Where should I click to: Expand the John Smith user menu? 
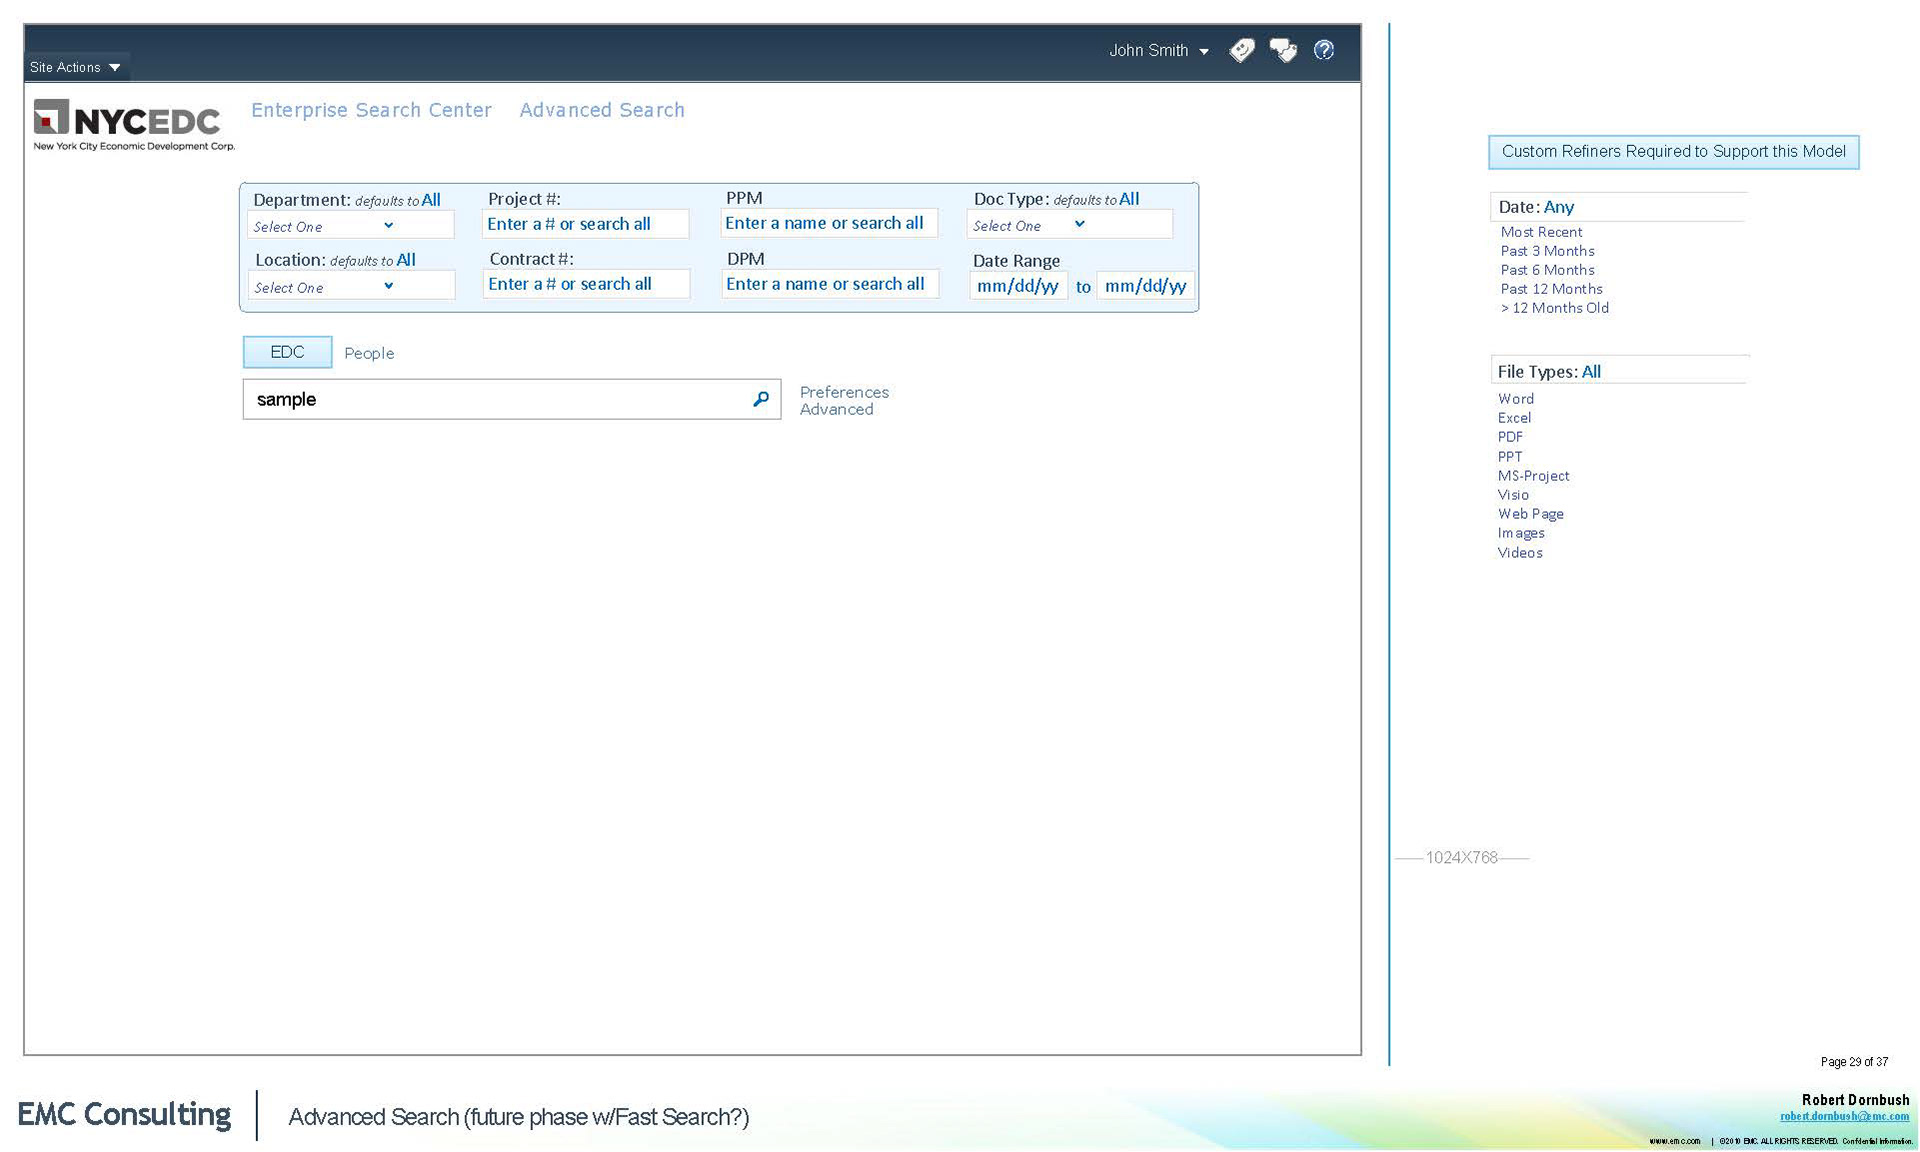point(1158,50)
